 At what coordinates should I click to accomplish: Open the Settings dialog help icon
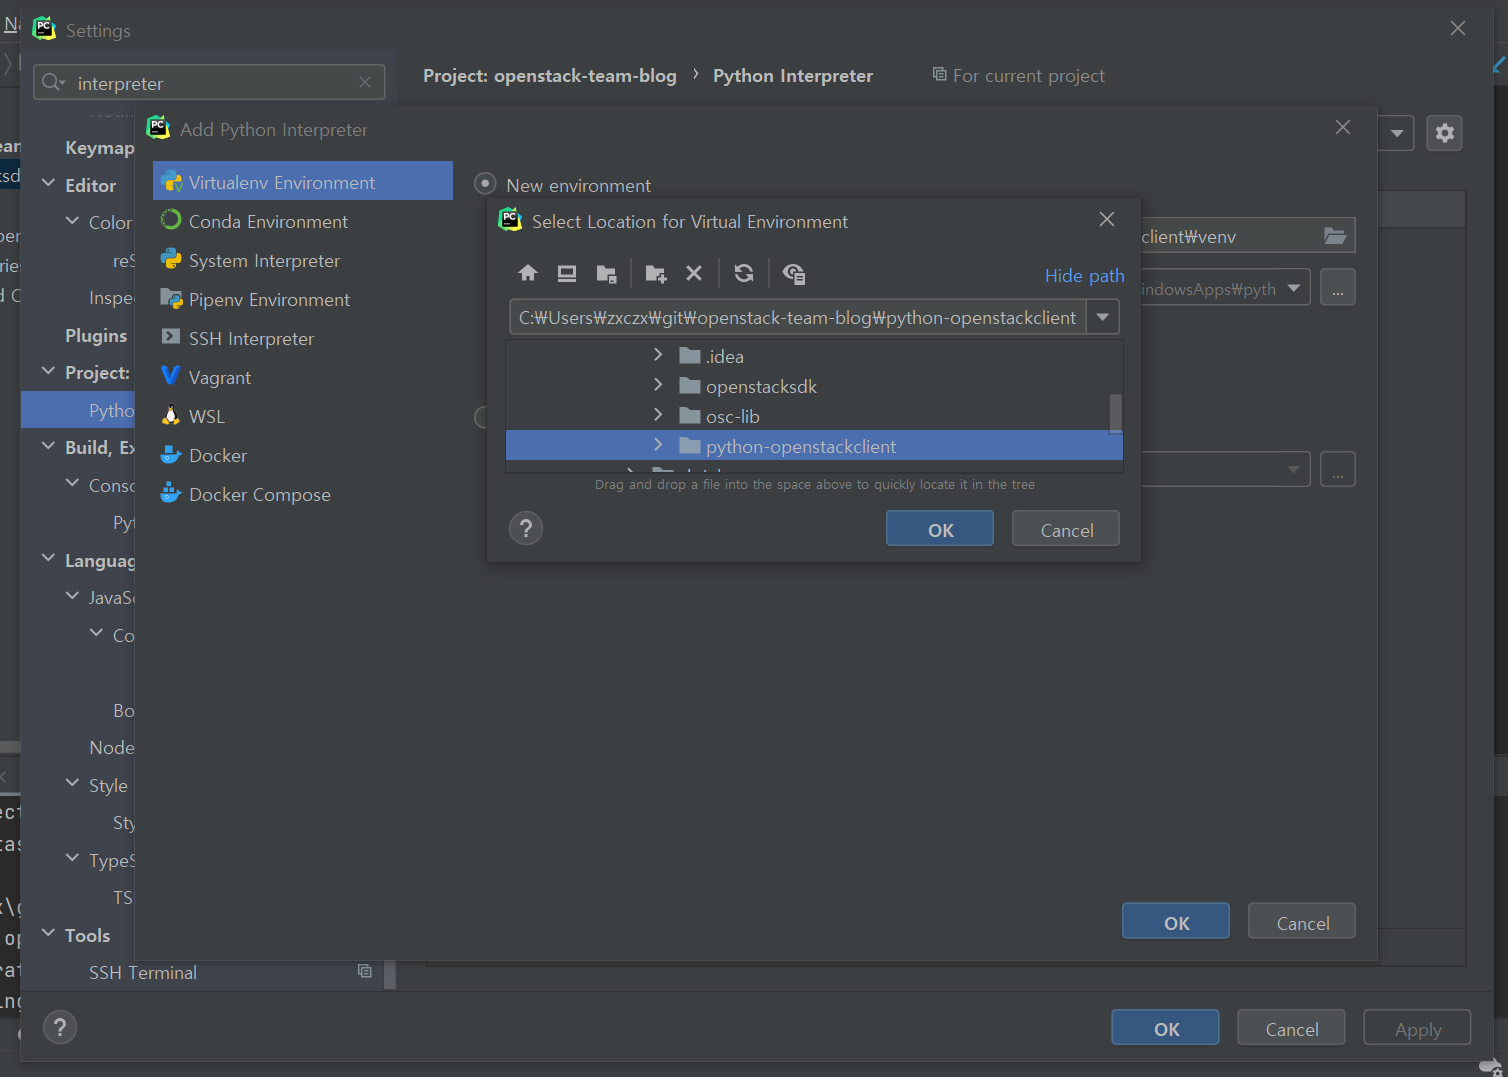60,1027
